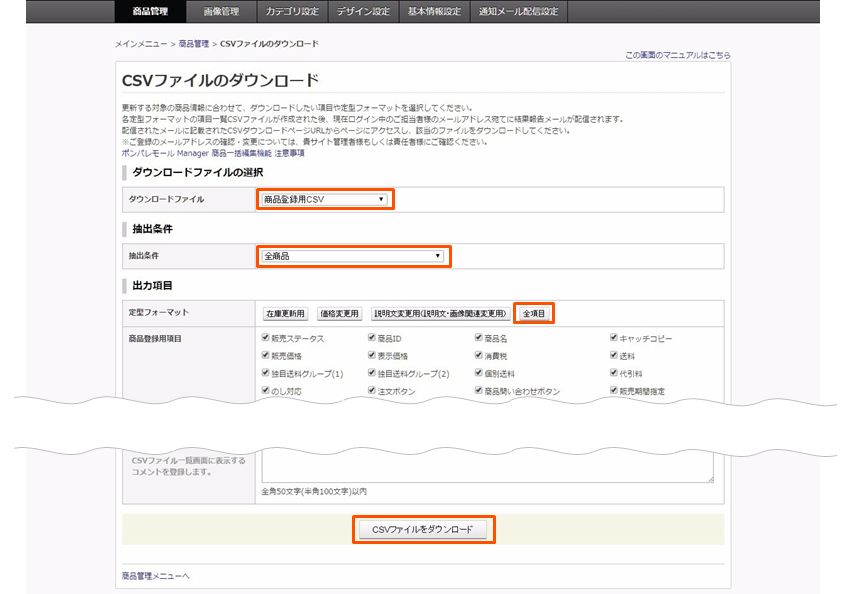Image resolution: width=858 pixels, height=594 pixels.
Task: Open the 商品管理メニューへ link at the bottom
Action: pos(156,576)
